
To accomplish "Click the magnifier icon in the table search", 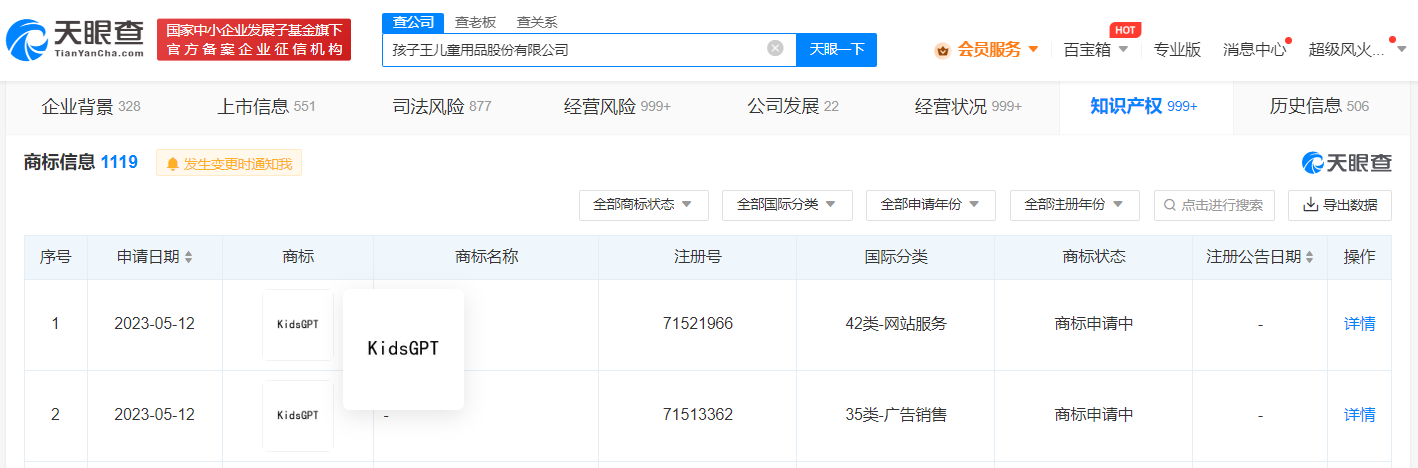I will coord(1170,205).
